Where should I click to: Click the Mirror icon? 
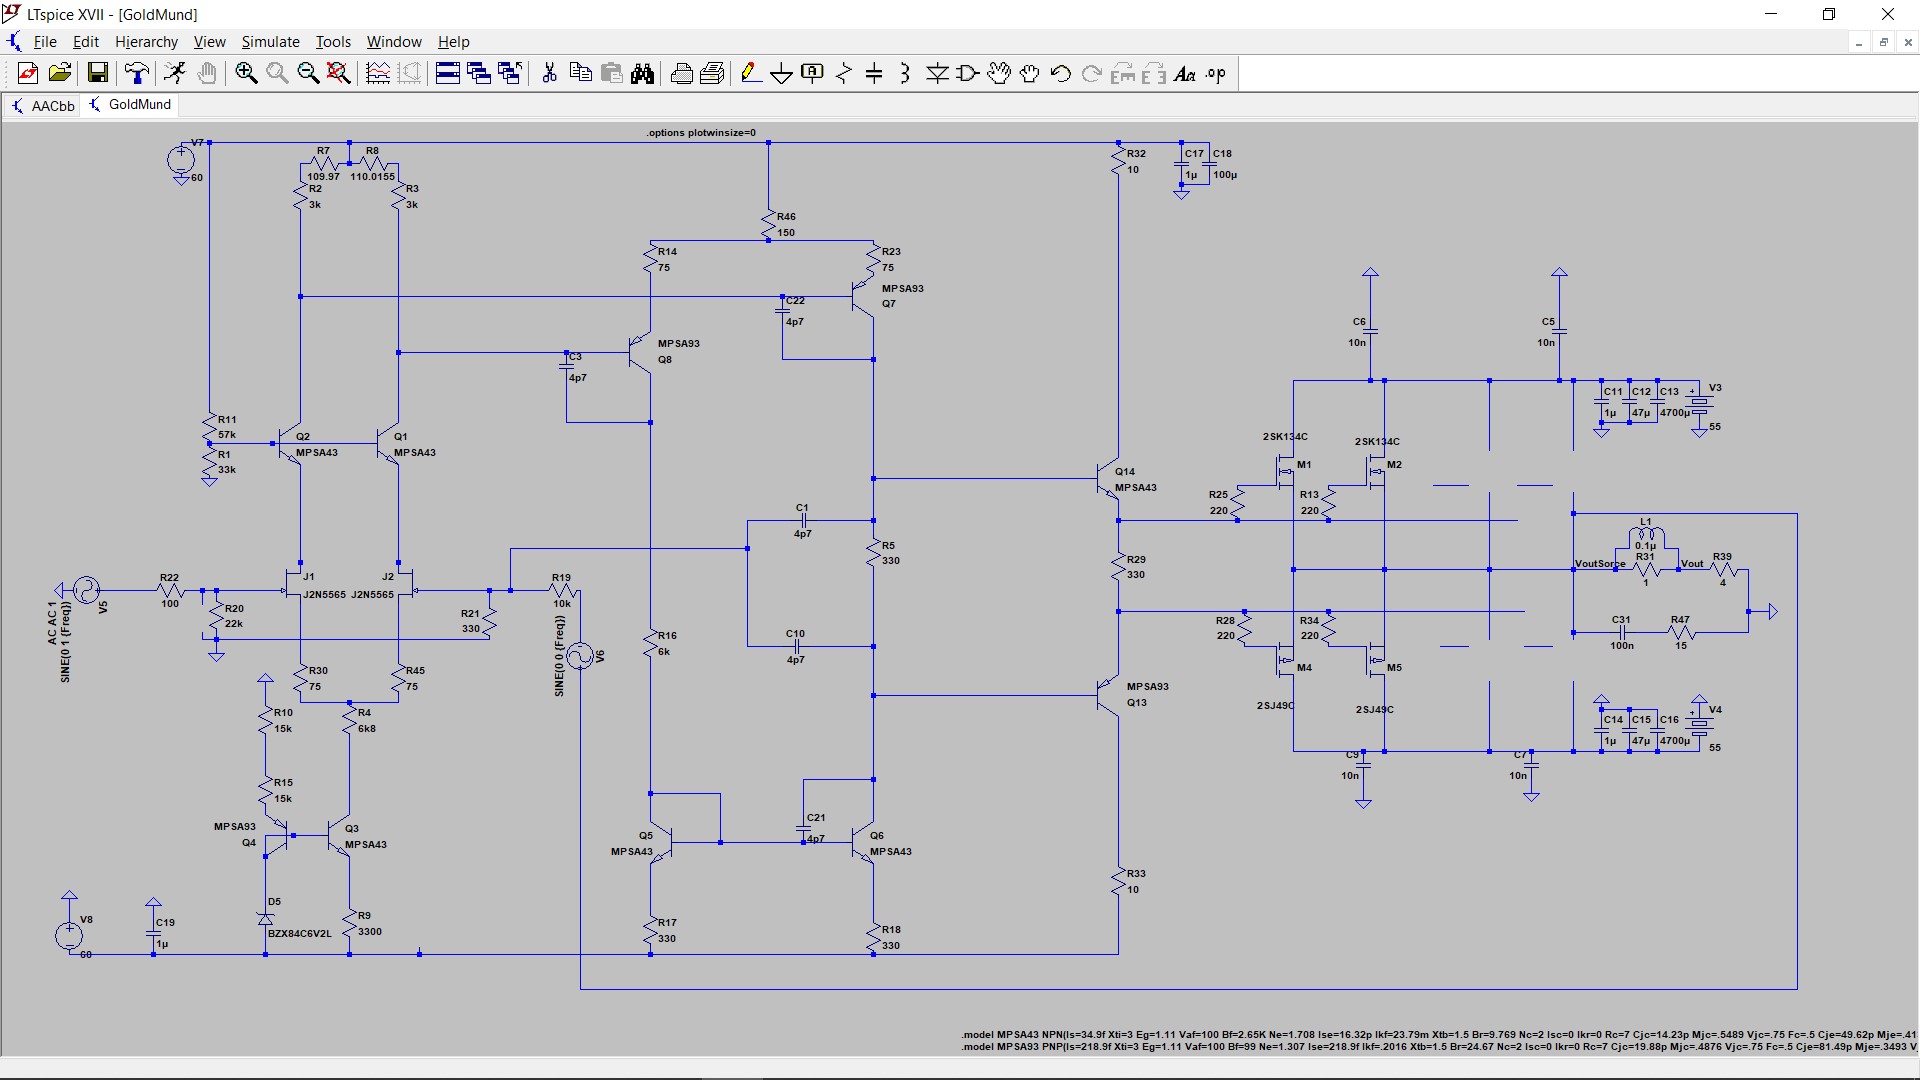tap(1154, 73)
